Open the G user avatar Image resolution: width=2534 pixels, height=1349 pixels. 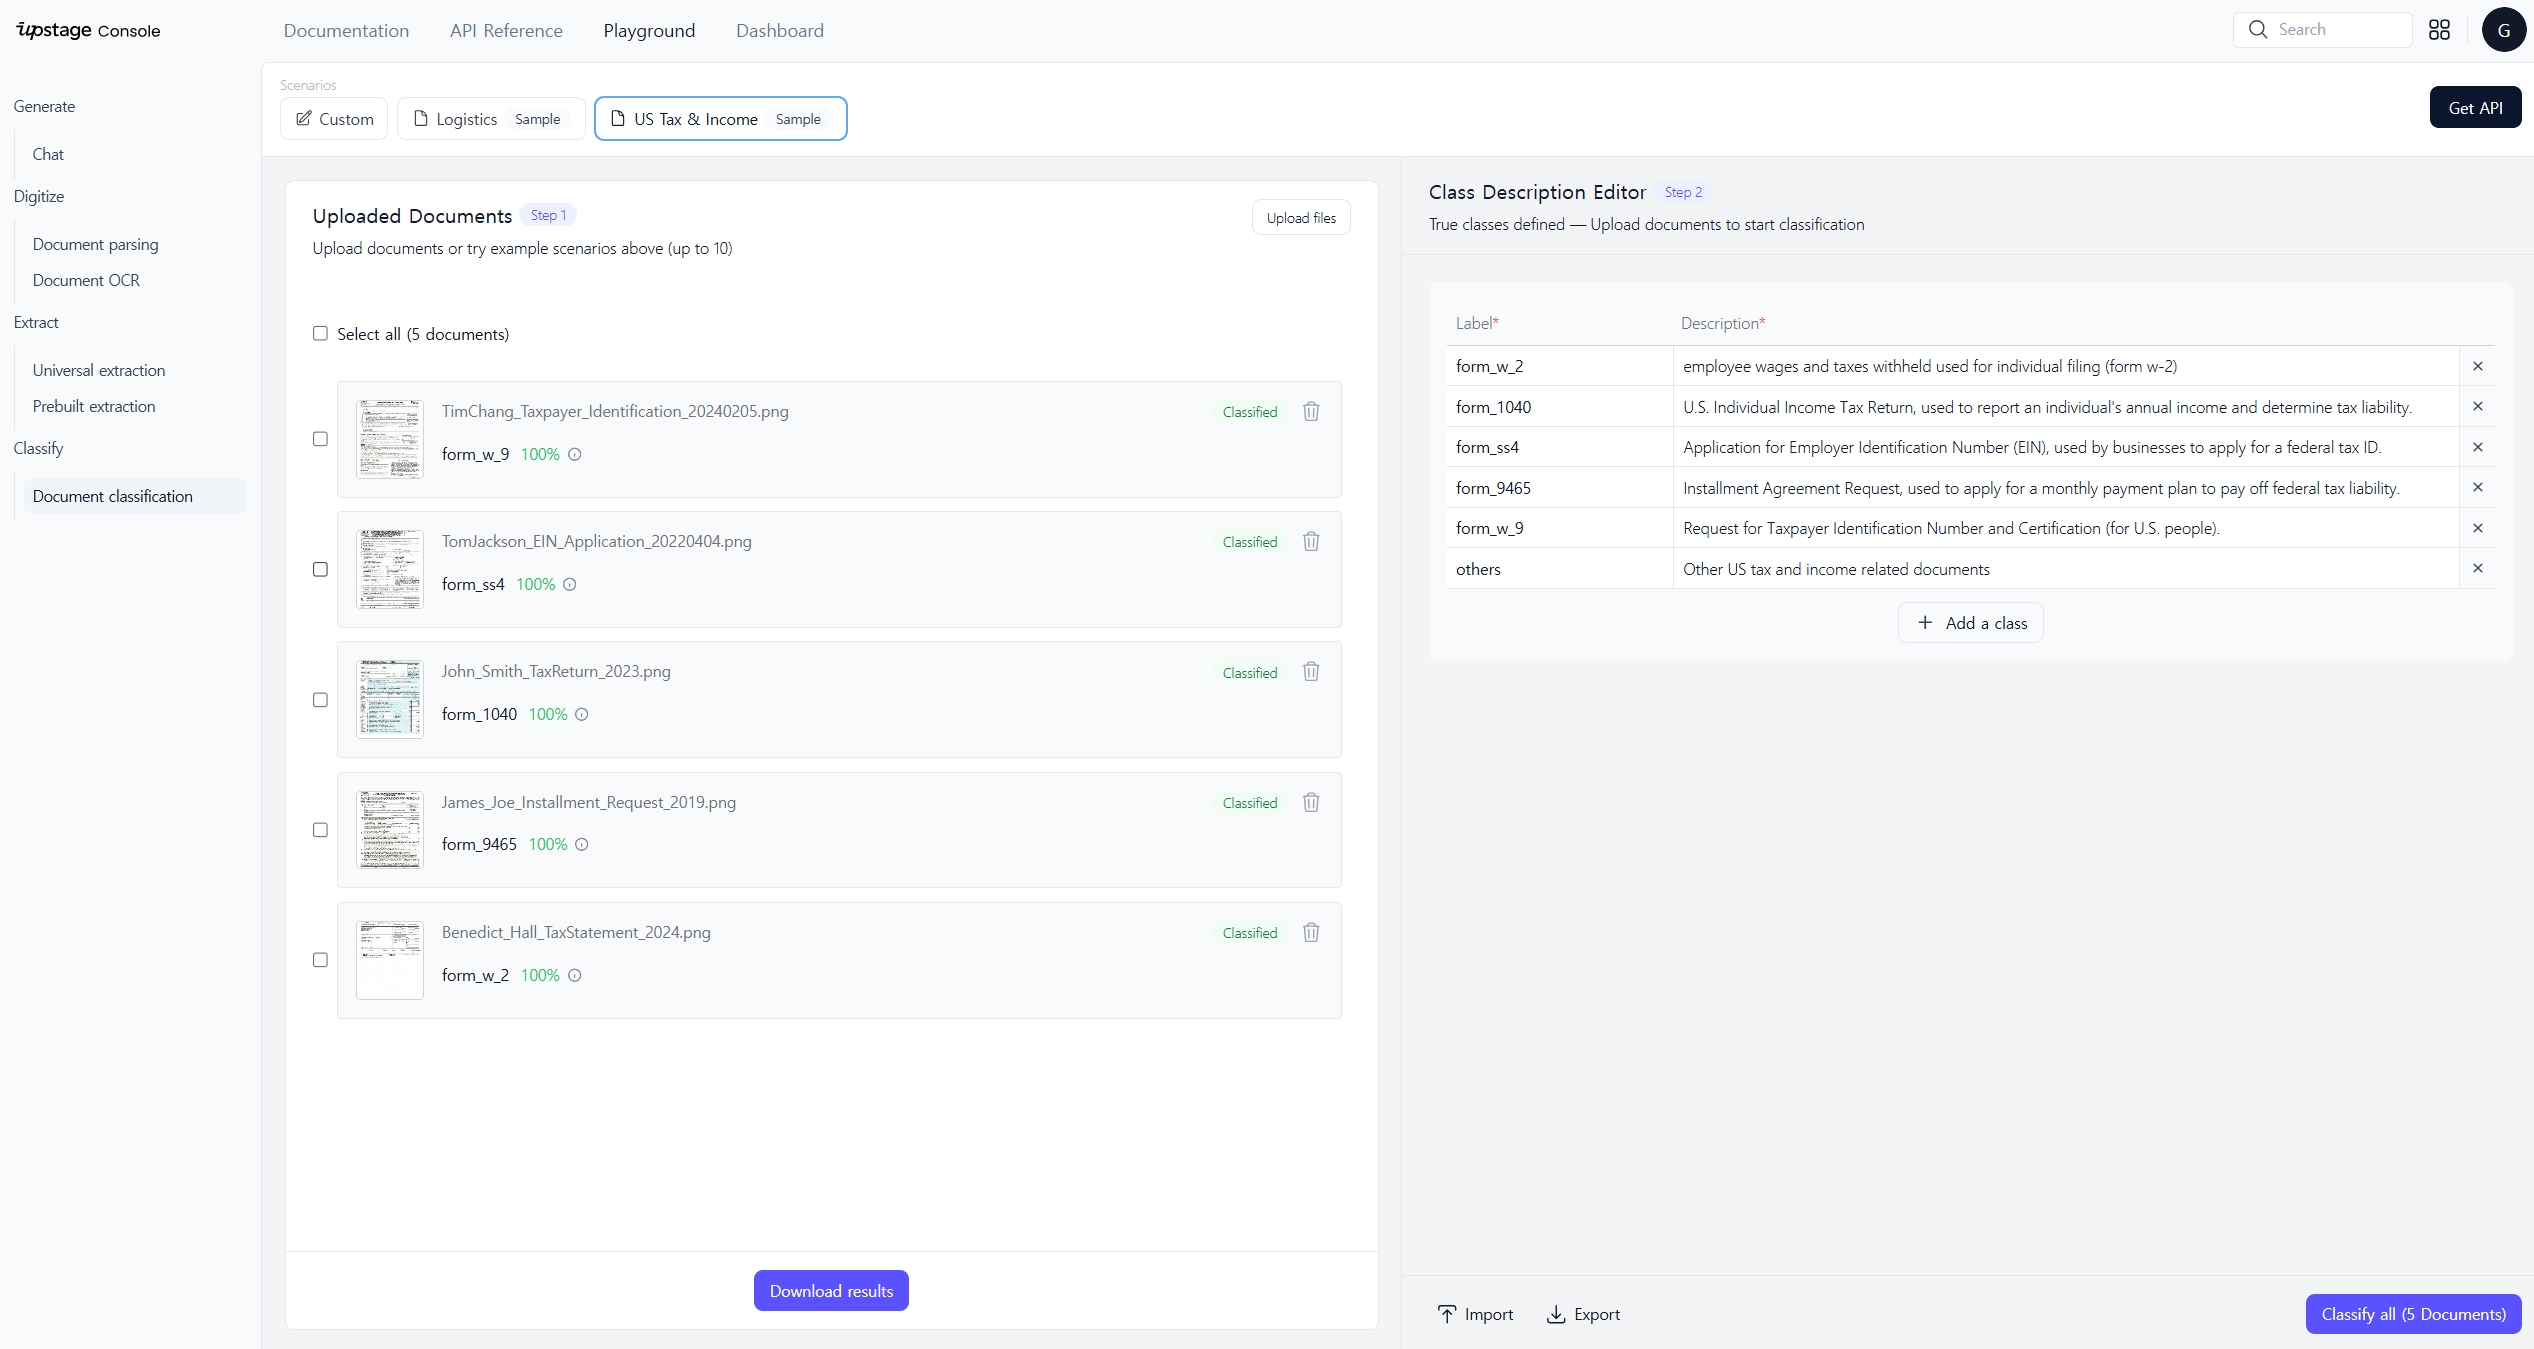click(2503, 30)
